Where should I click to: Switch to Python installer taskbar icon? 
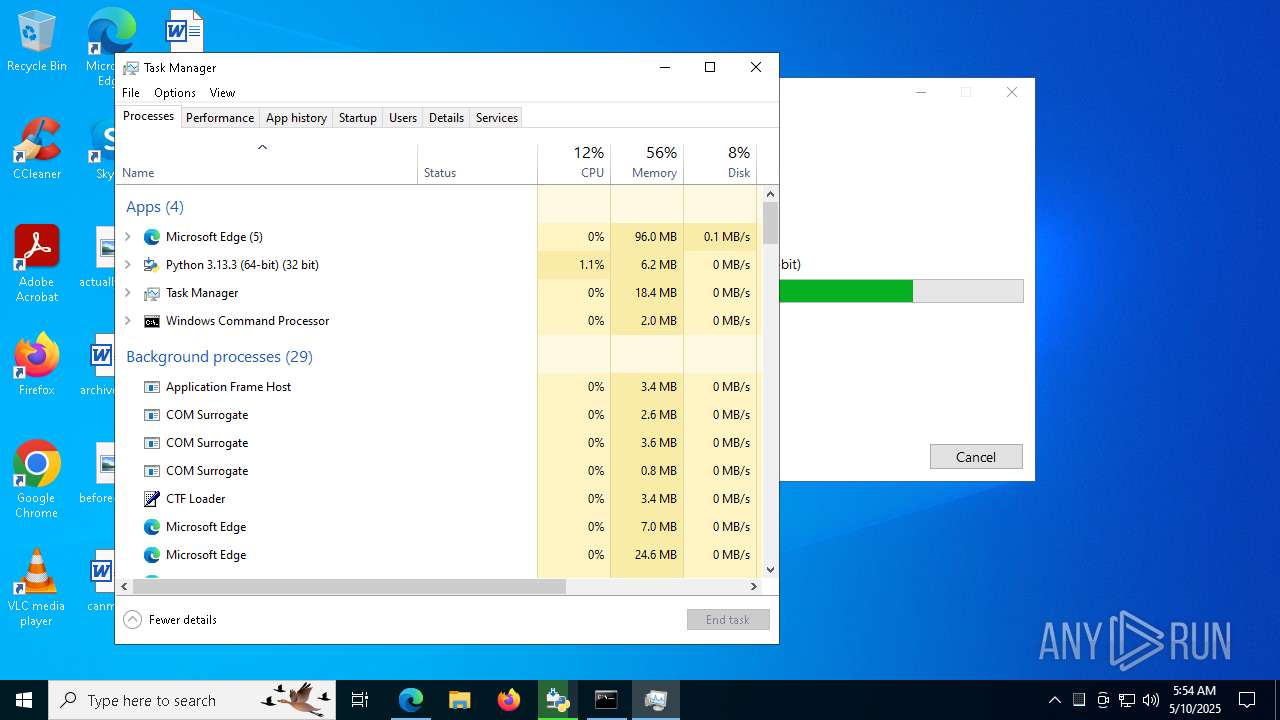click(x=557, y=700)
